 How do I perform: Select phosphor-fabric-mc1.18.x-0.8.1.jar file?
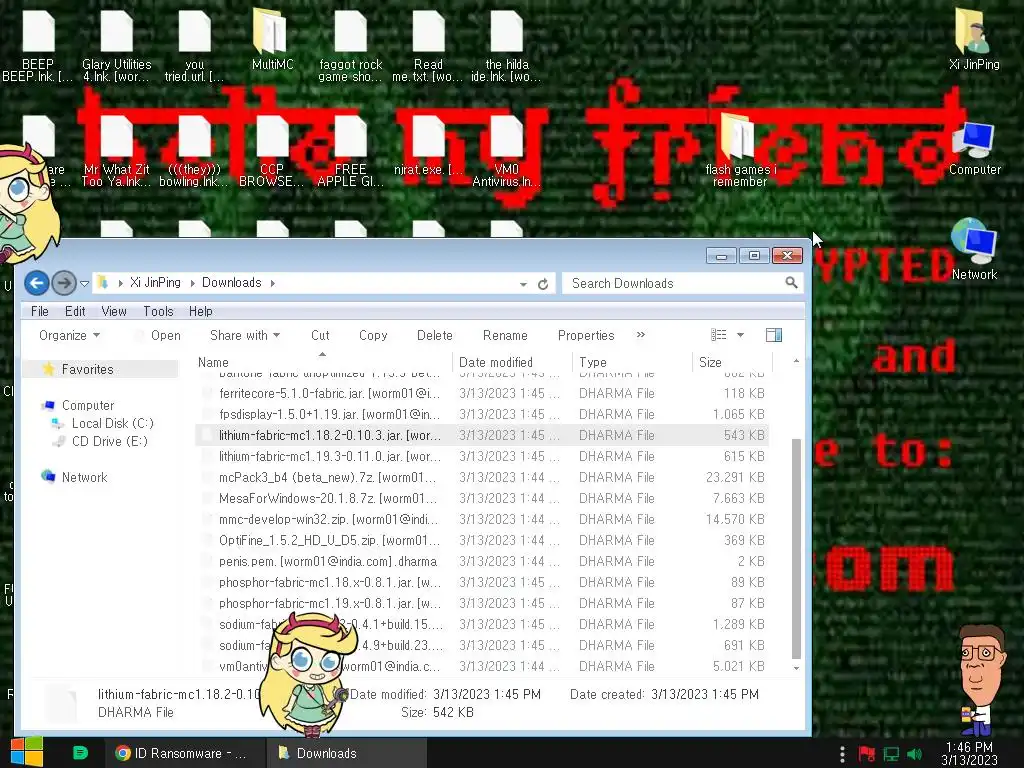[482, 582]
